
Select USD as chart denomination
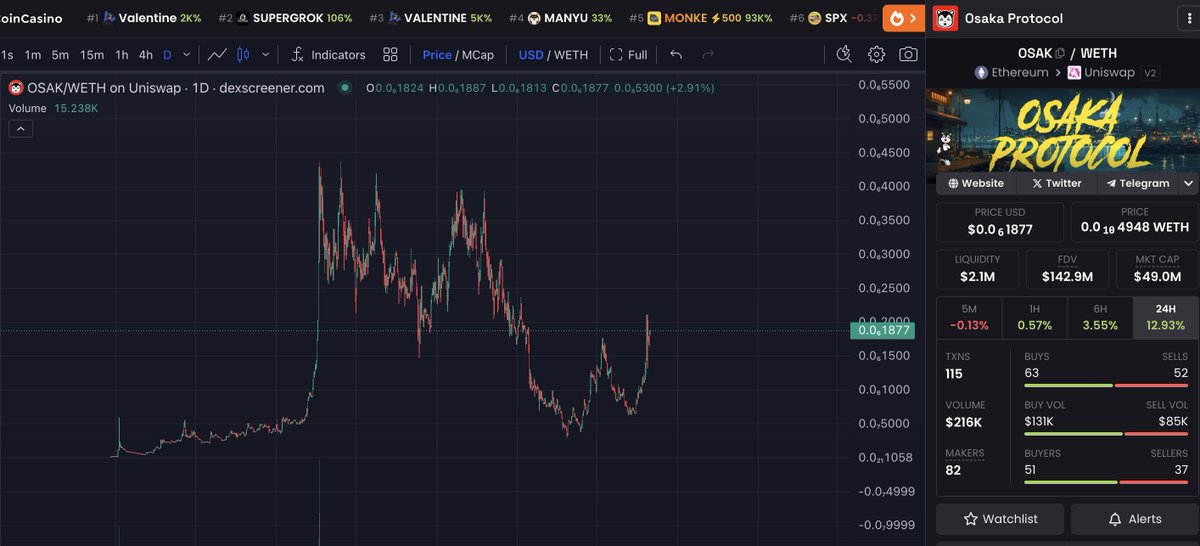click(530, 55)
